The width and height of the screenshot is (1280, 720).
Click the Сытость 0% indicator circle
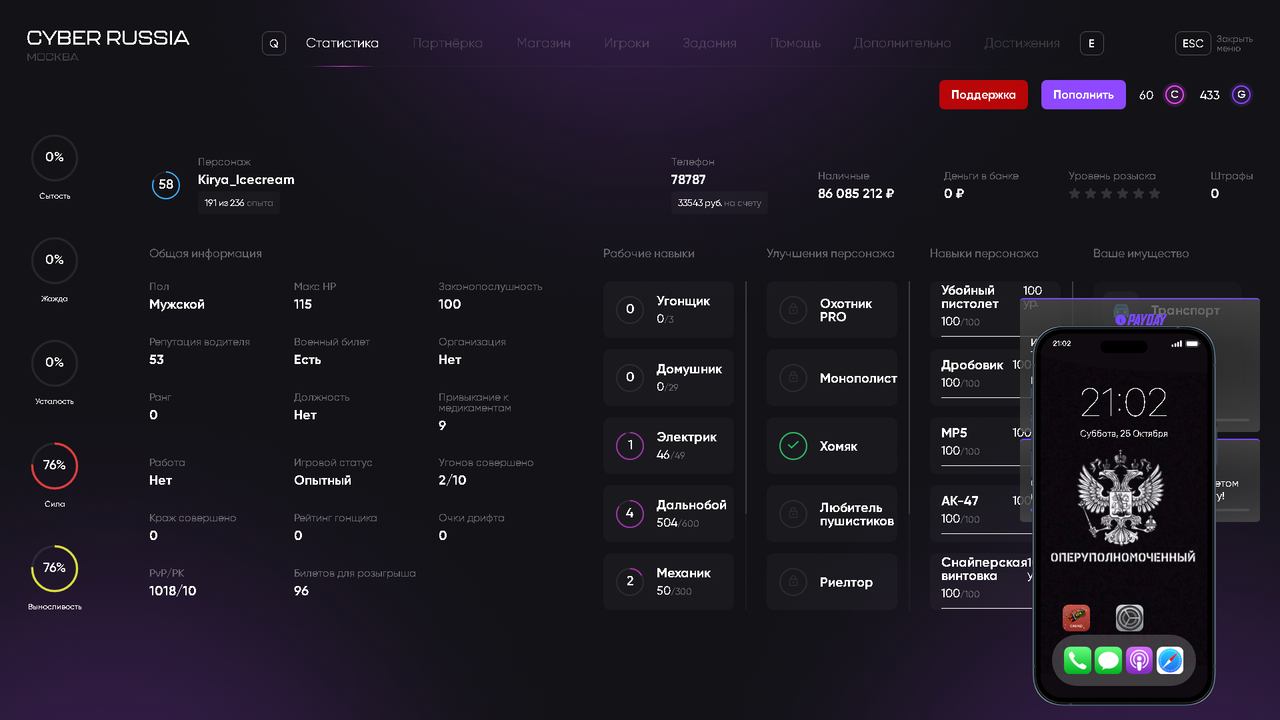[x=54, y=157]
